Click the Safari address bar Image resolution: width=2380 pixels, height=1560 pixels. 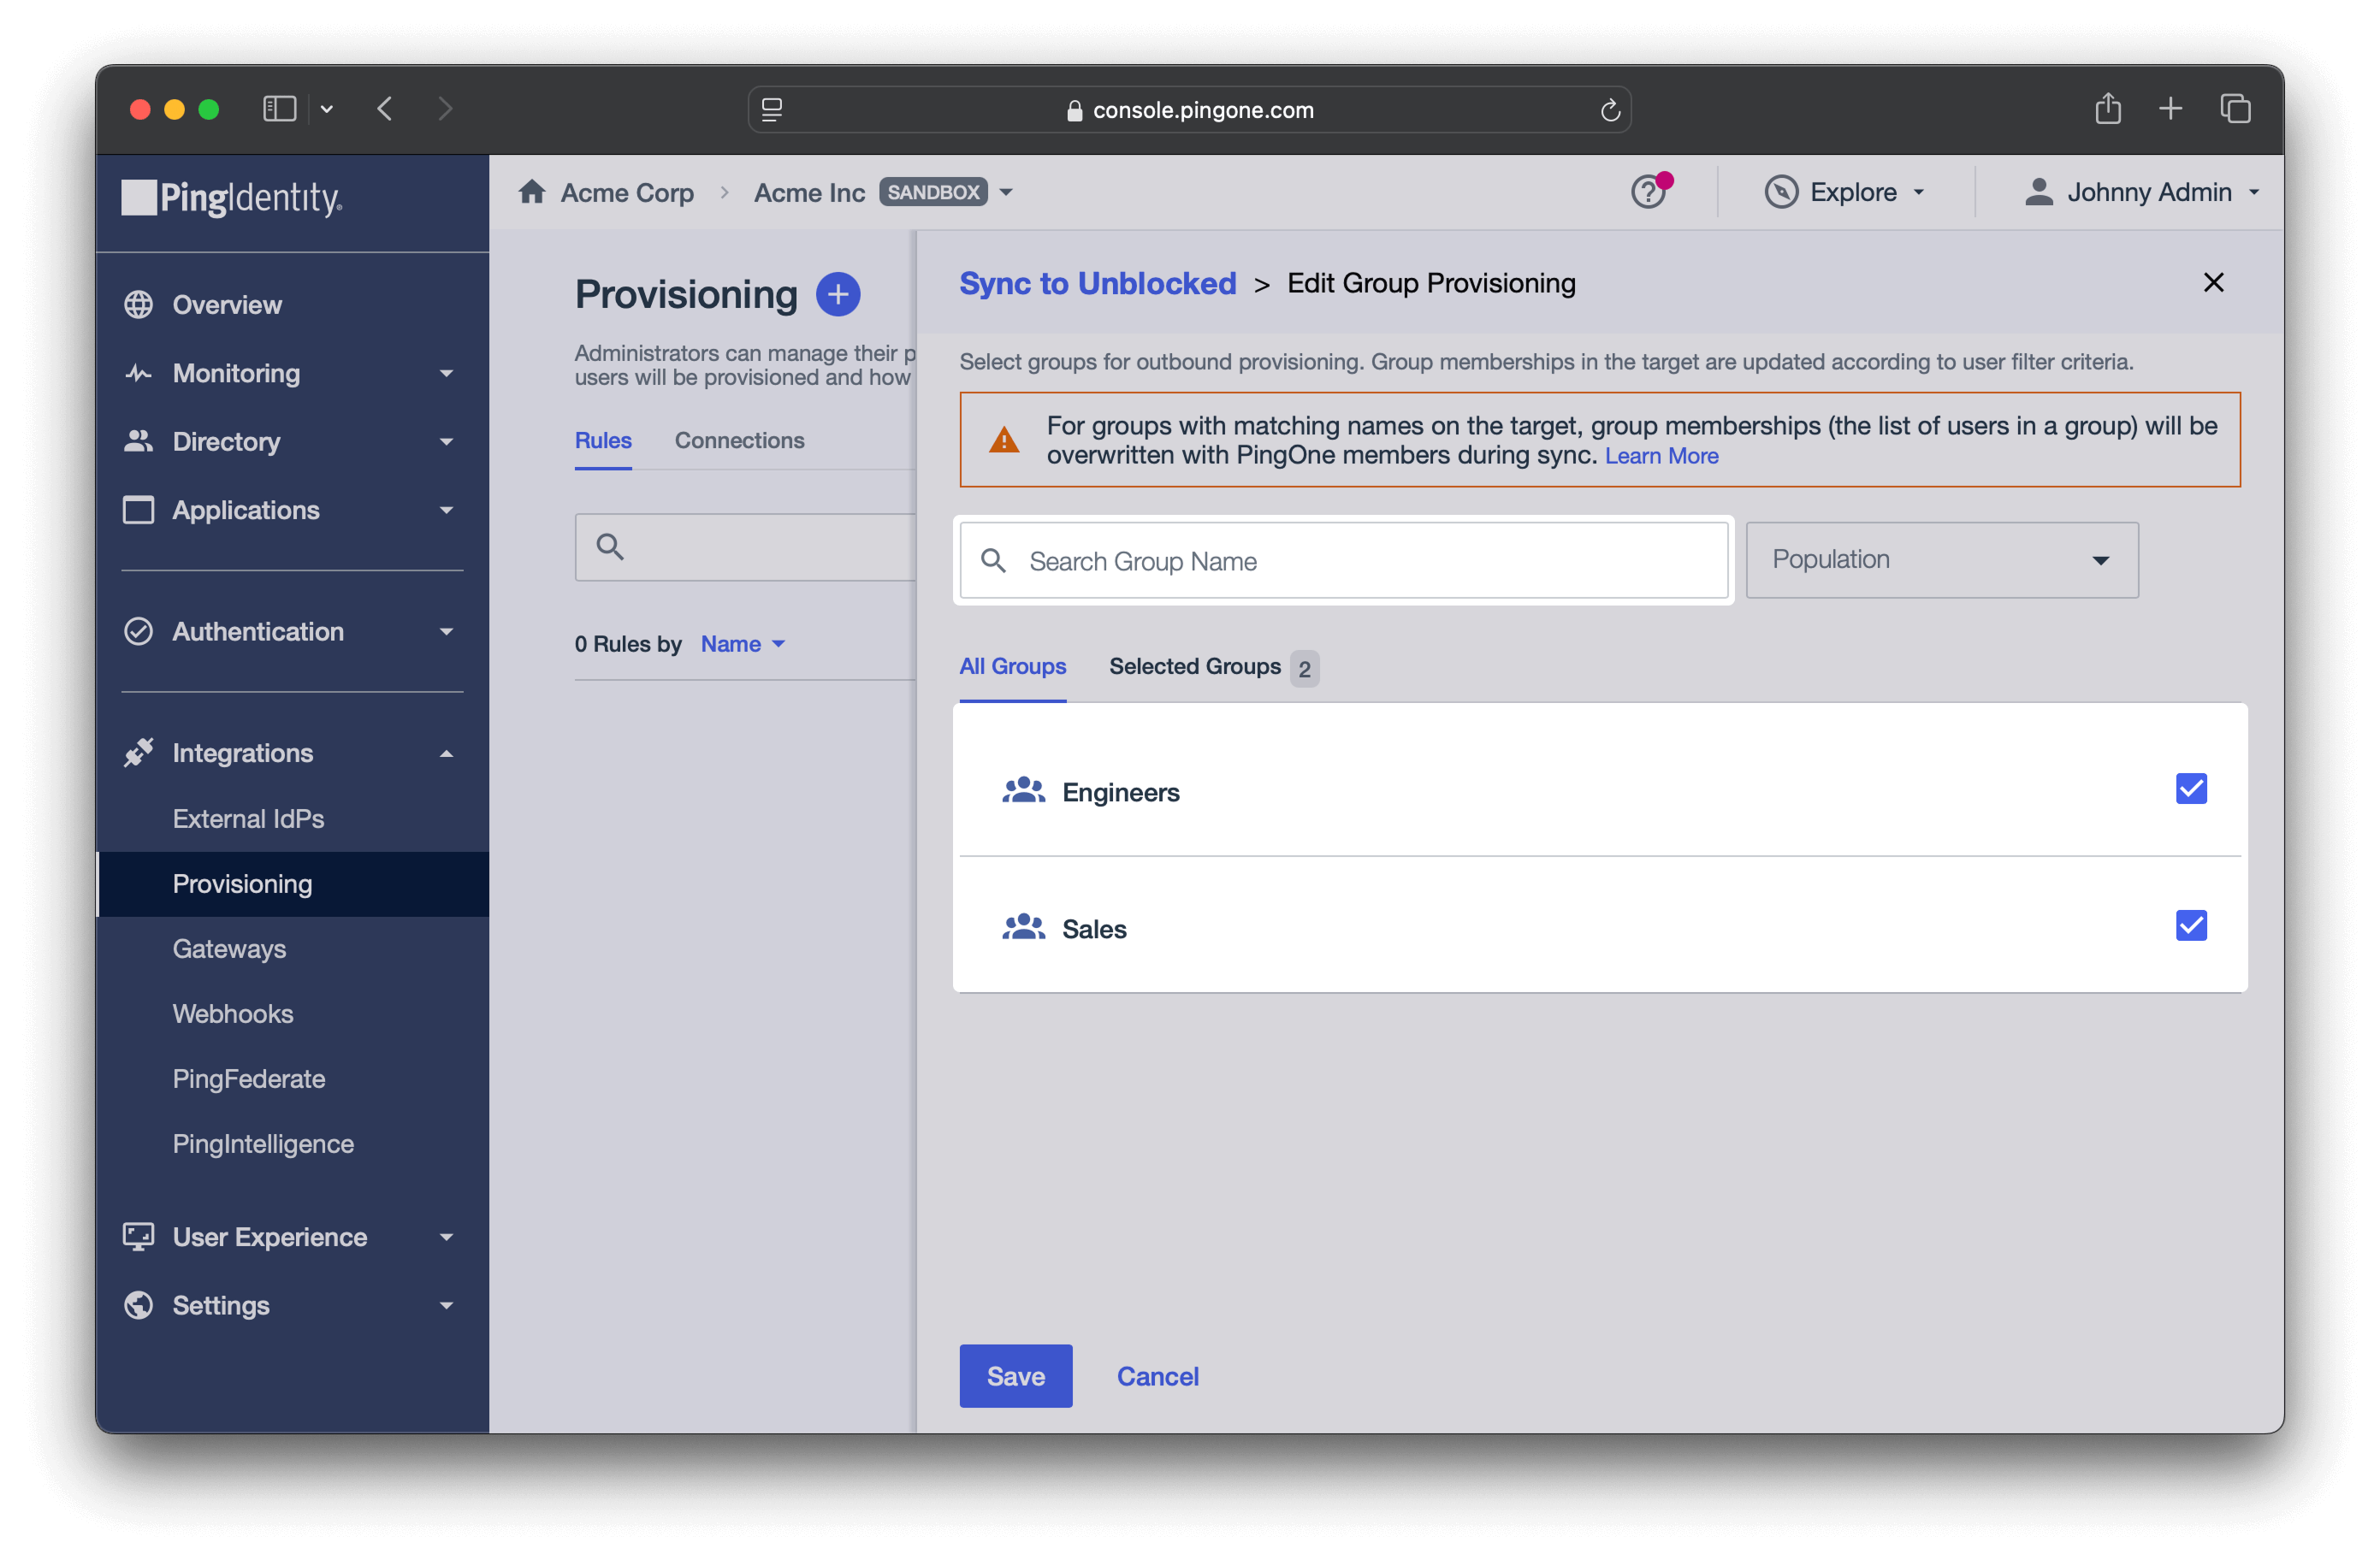(x=1189, y=110)
